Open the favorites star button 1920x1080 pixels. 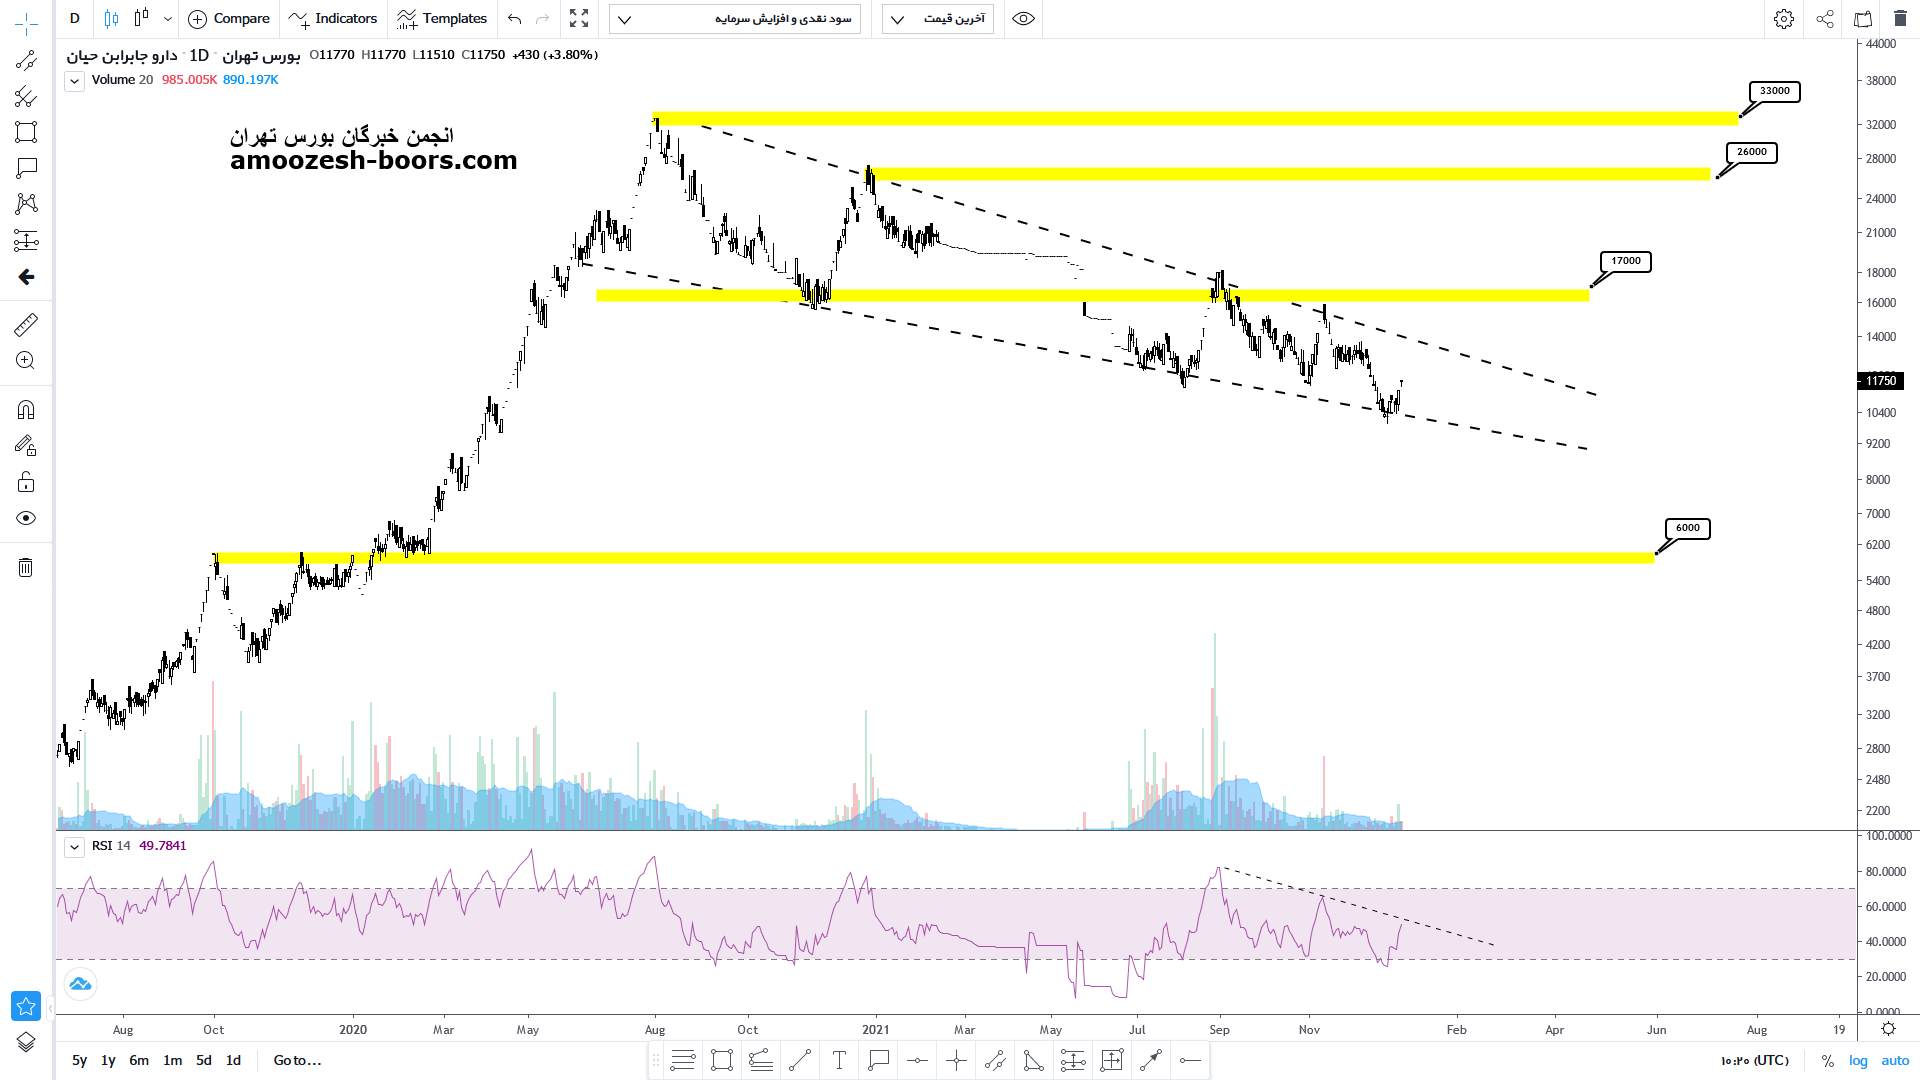tap(26, 1005)
